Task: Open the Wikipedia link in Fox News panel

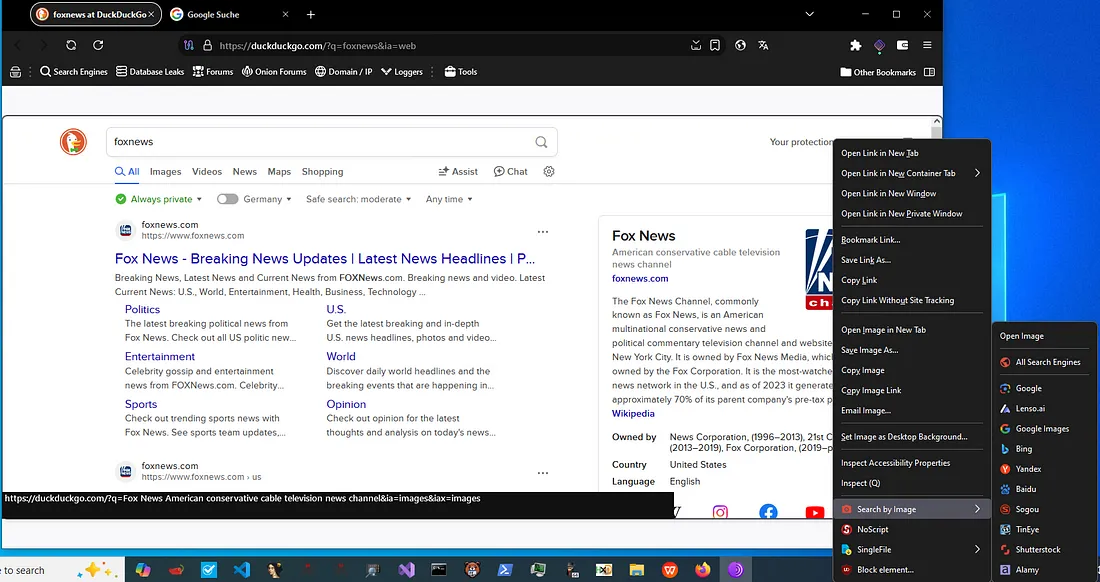Action: click(x=633, y=414)
